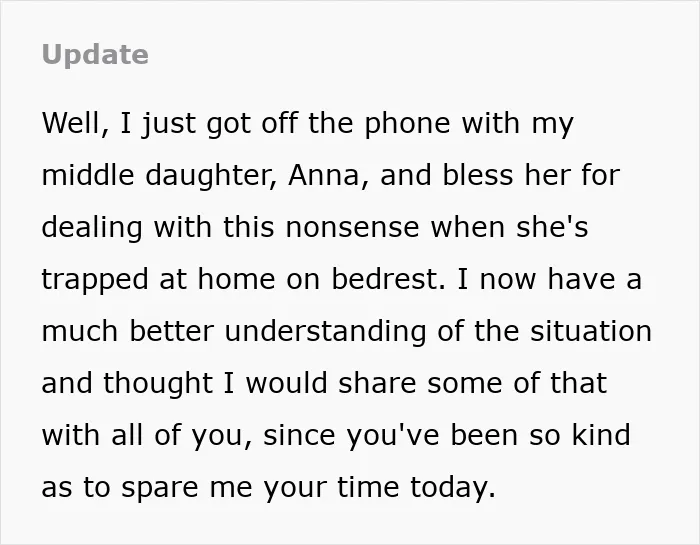Click the word "kind"
The image size is (700, 545).
pyautogui.click(x=601, y=435)
